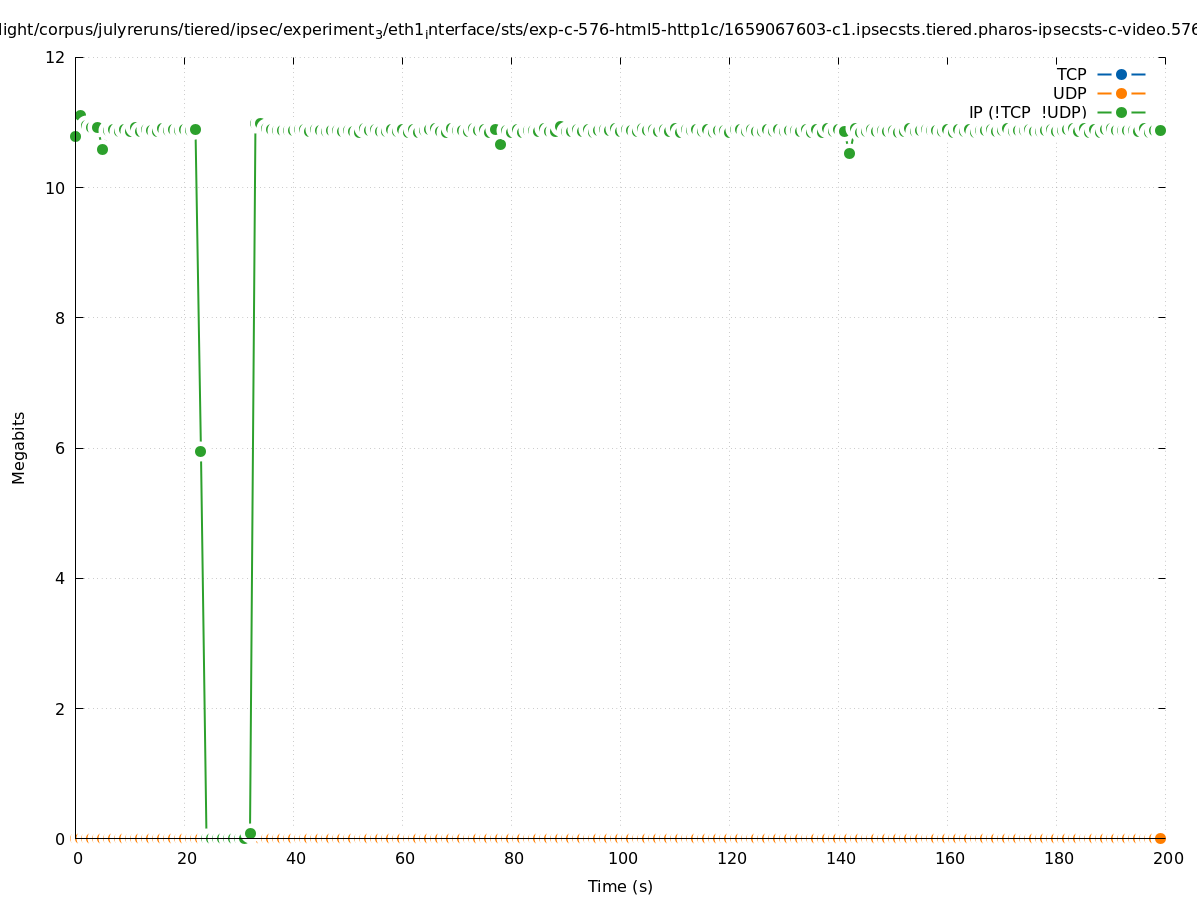Click the Megabits y-axis label

point(19,447)
